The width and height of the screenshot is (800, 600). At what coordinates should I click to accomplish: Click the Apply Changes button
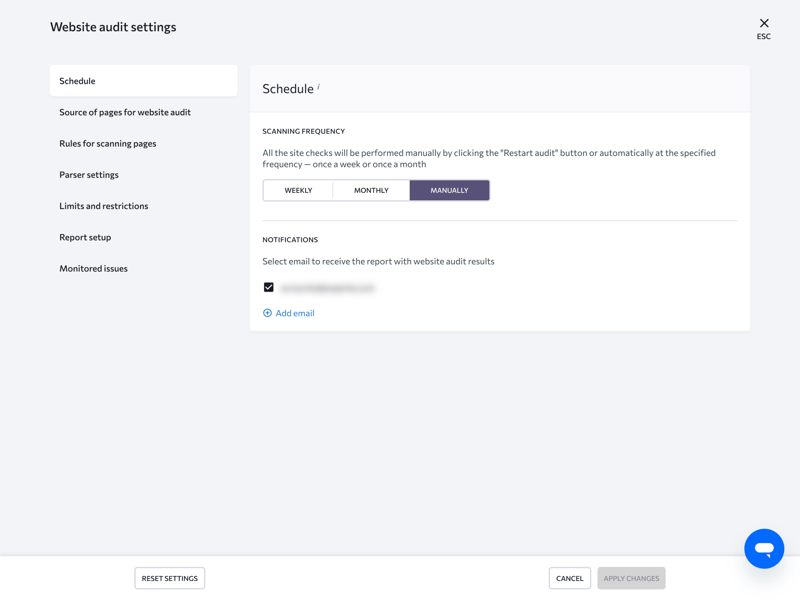click(x=631, y=578)
